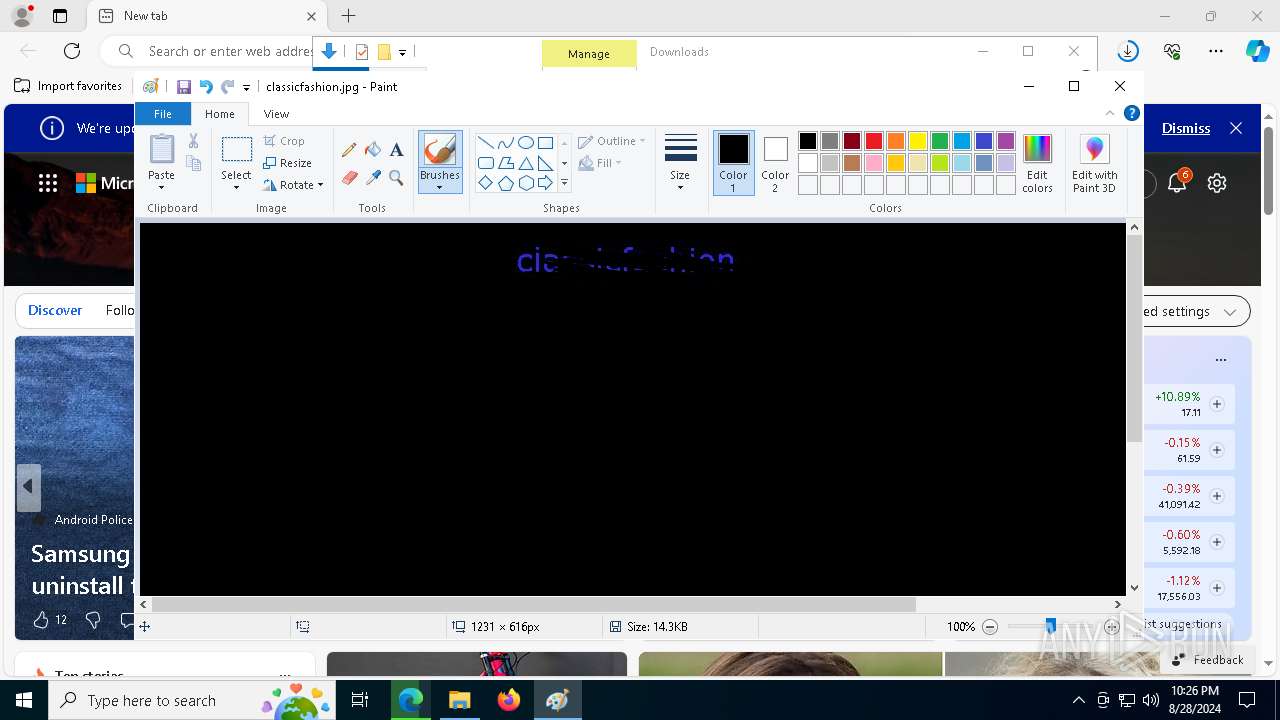Click Dismiss on Edge banner
The height and width of the screenshot is (720, 1280).
click(x=1186, y=128)
